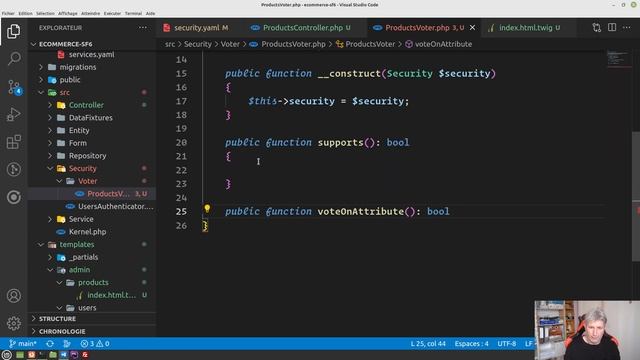The height and width of the screenshot is (360, 640).
Task: Click the editor minimap
Action: pyautogui.click(x=619, y=58)
